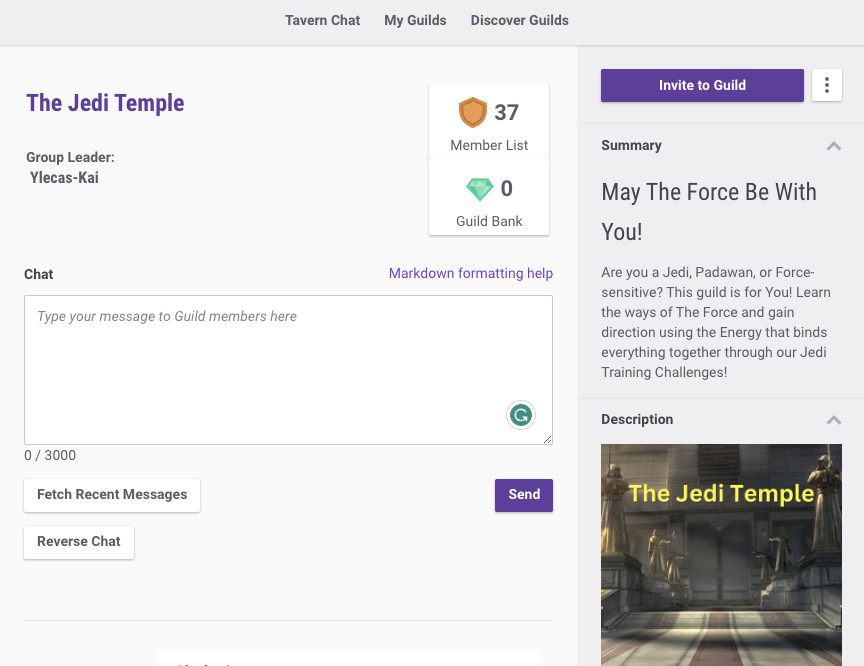Click the guild bank gem count 0
The height and width of the screenshot is (666, 864).
(506, 189)
